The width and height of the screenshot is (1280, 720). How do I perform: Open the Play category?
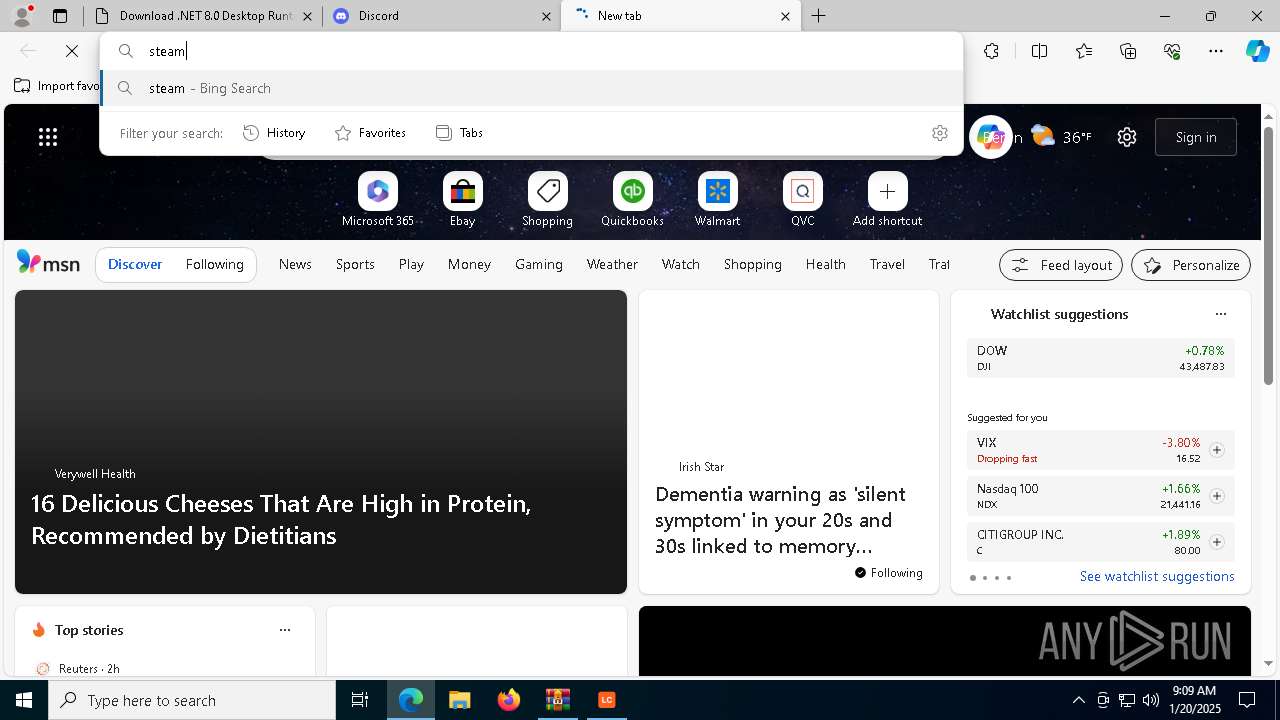411,264
